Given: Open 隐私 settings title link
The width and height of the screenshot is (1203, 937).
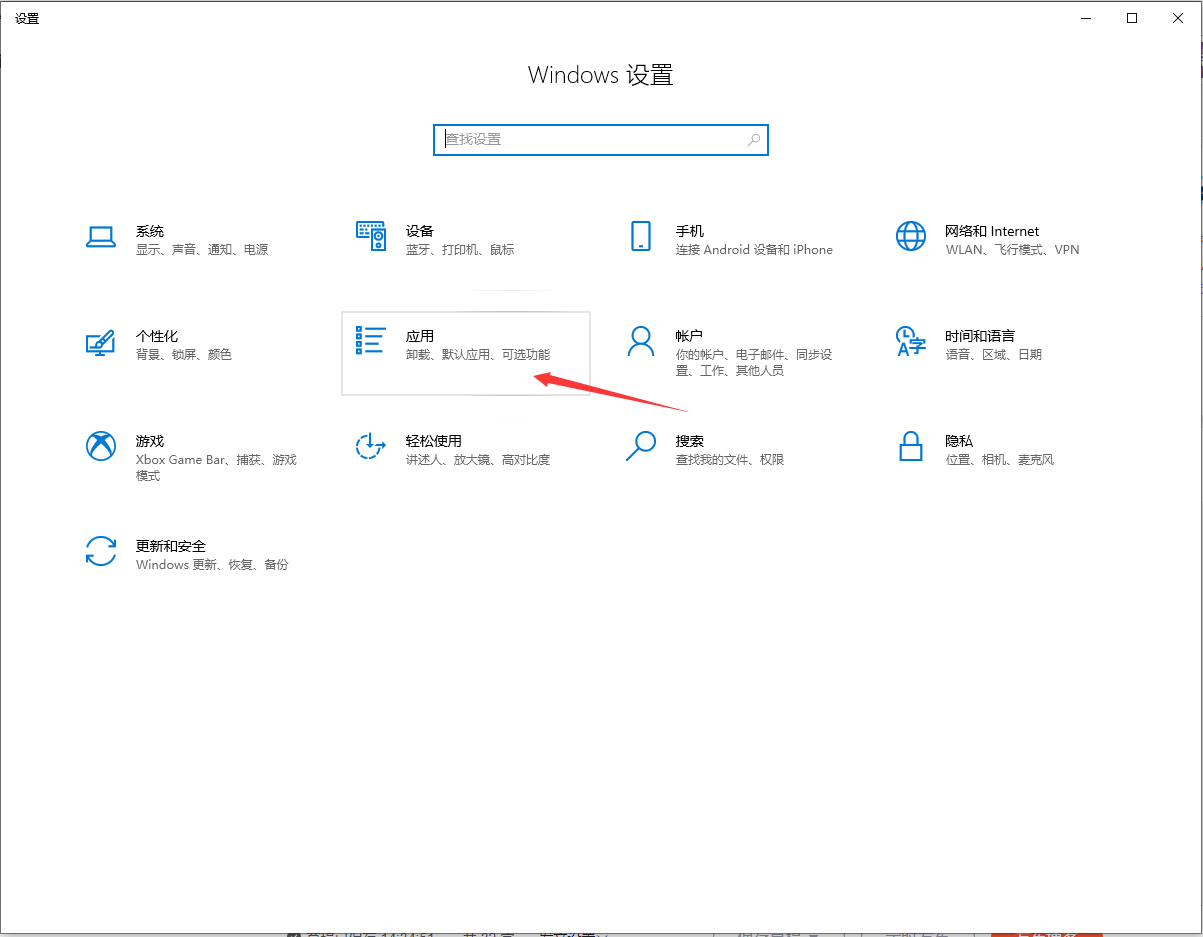Looking at the screenshot, I should tap(959, 441).
